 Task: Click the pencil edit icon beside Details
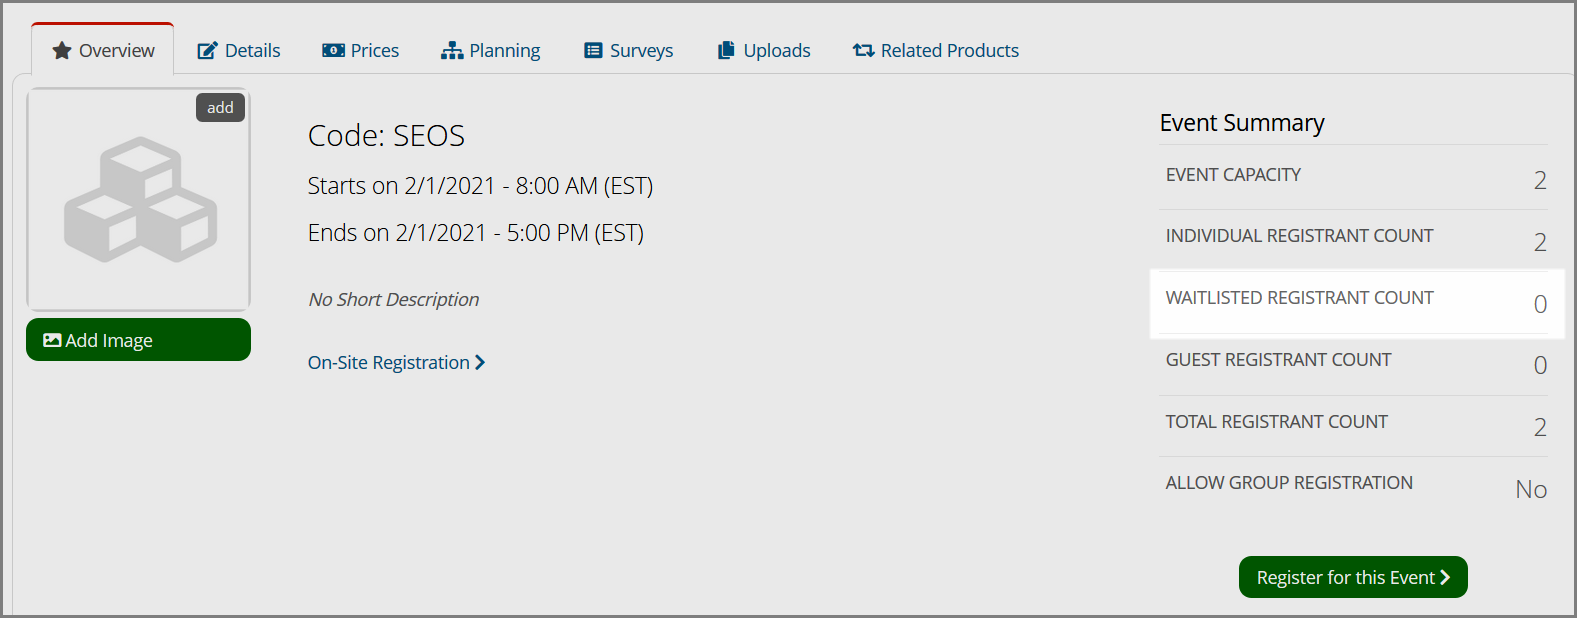pyautogui.click(x=207, y=51)
